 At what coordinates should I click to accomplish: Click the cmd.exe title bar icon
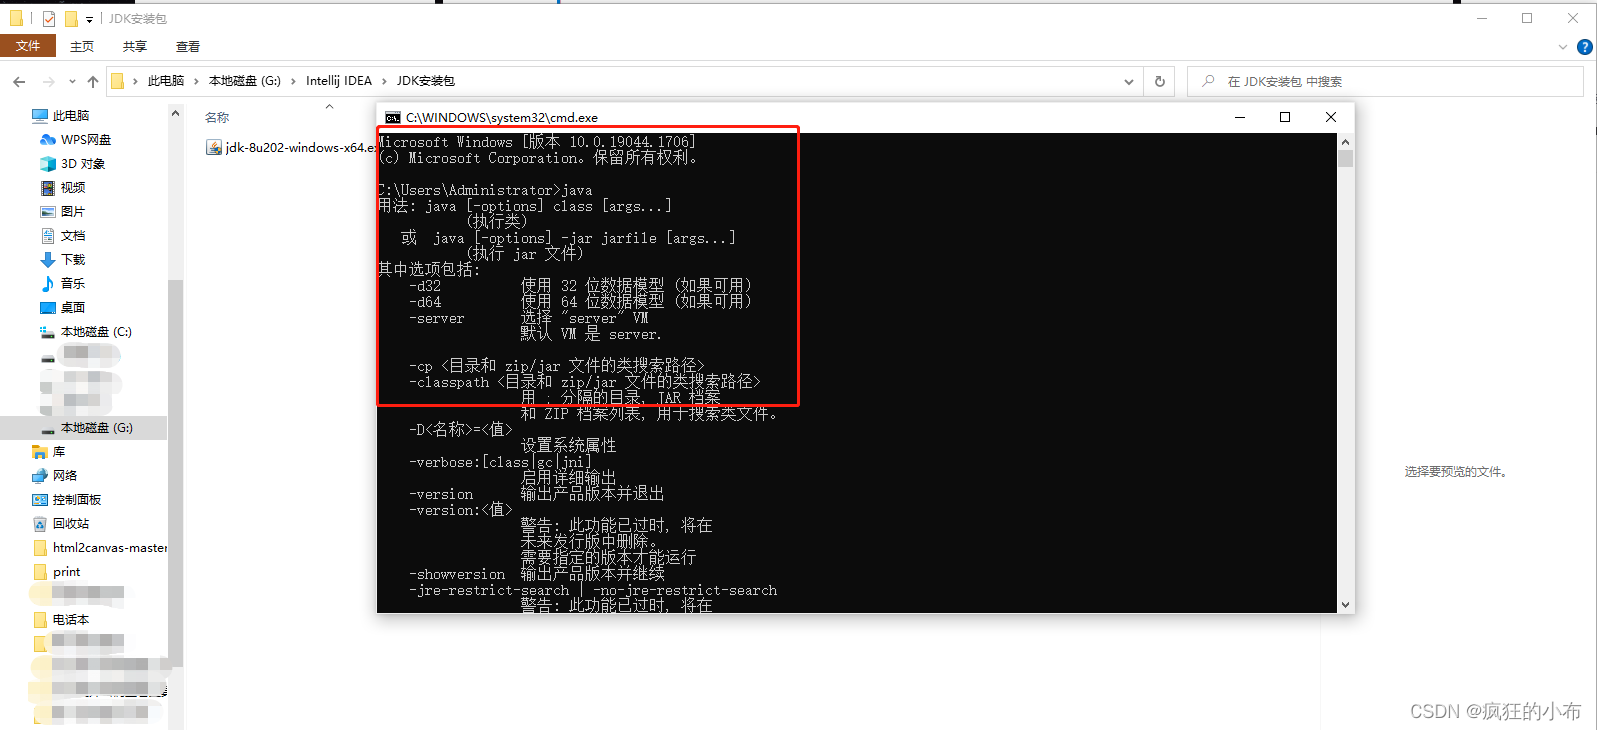point(393,118)
